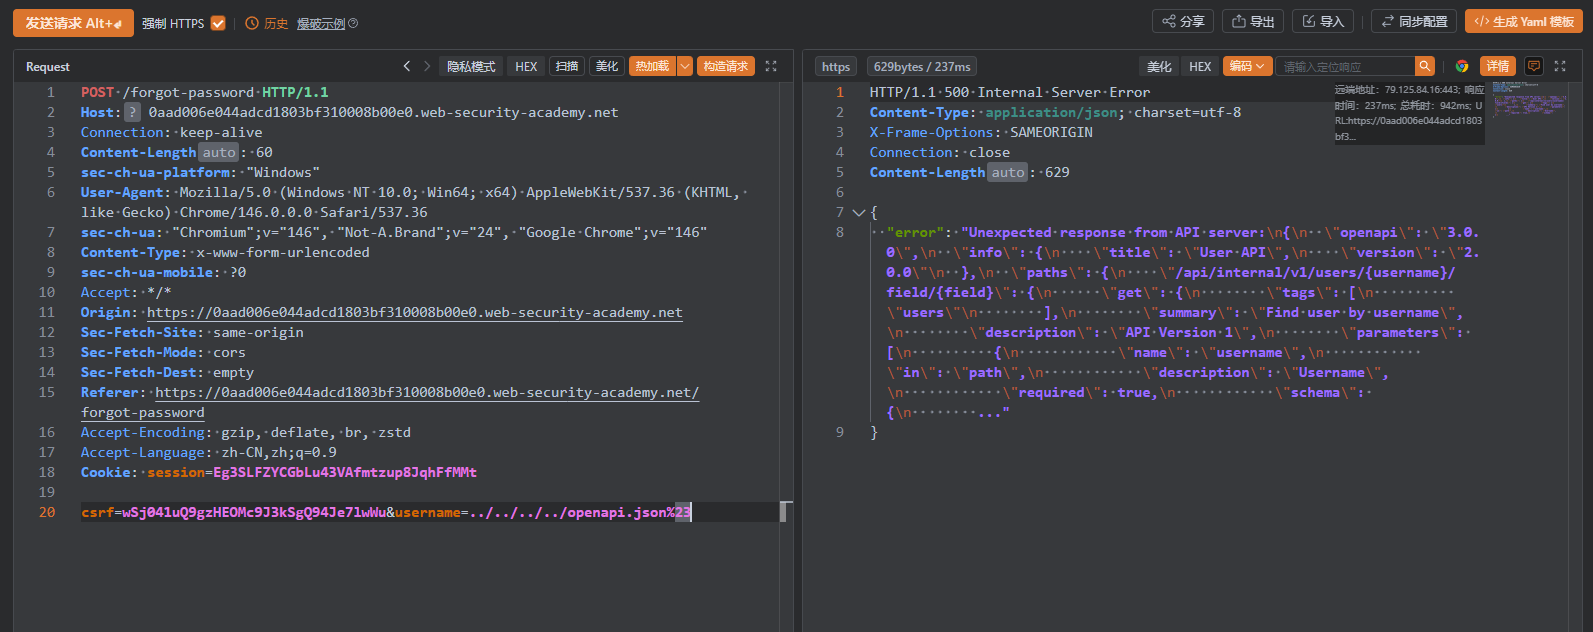Click the 发送请求 send button
The image size is (1593, 632).
(73, 23)
